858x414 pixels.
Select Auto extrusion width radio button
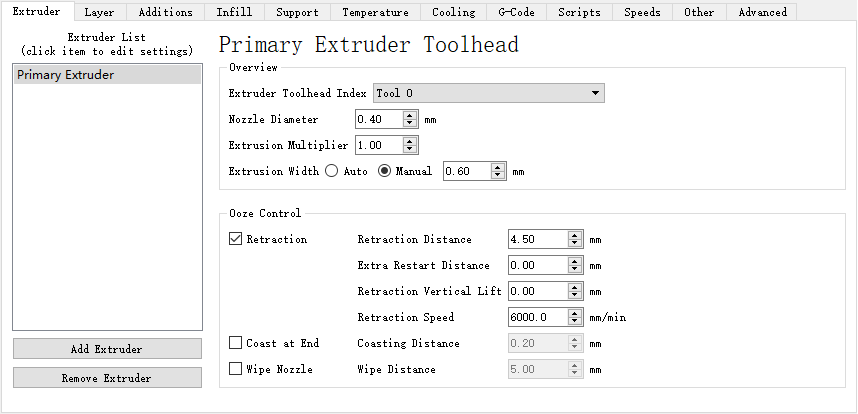[331, 171]
